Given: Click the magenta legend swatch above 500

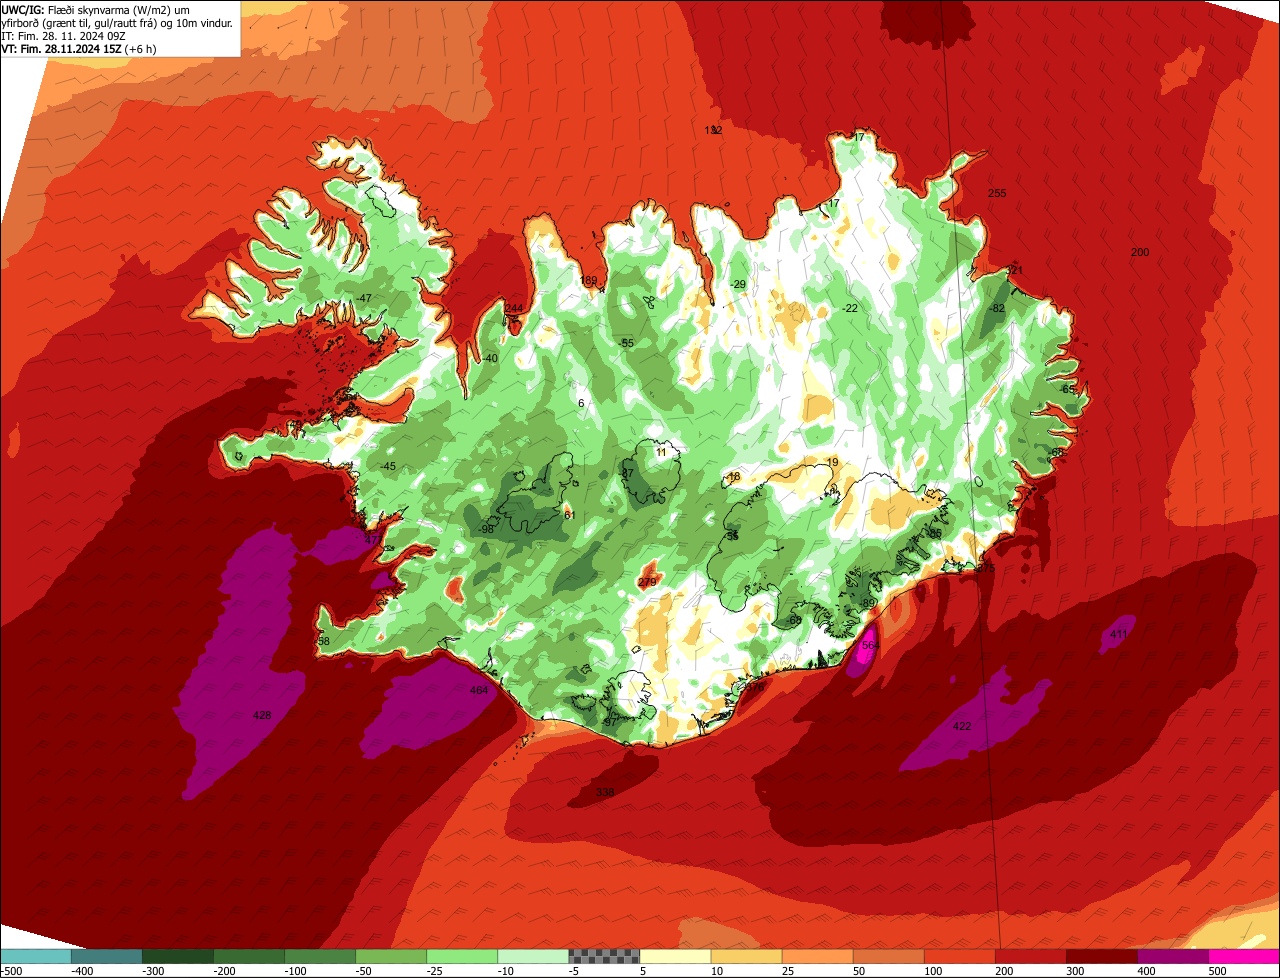Looking at the screenshot, I should [x=1244, y=956].
